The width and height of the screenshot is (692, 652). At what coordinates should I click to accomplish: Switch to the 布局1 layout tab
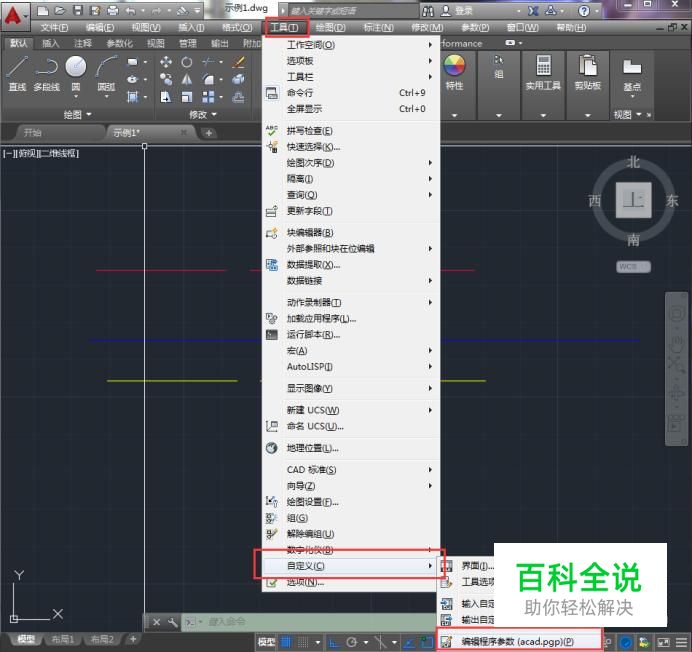point(63,639)
